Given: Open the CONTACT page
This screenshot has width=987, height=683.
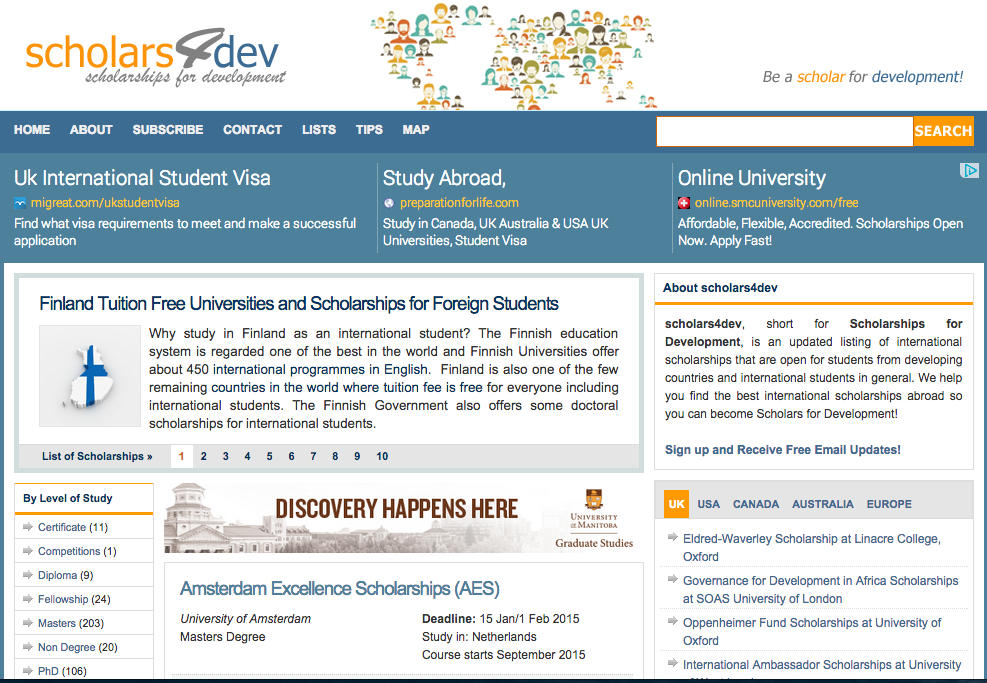Looking at the screenshot, I should click(x=252, y=130).
